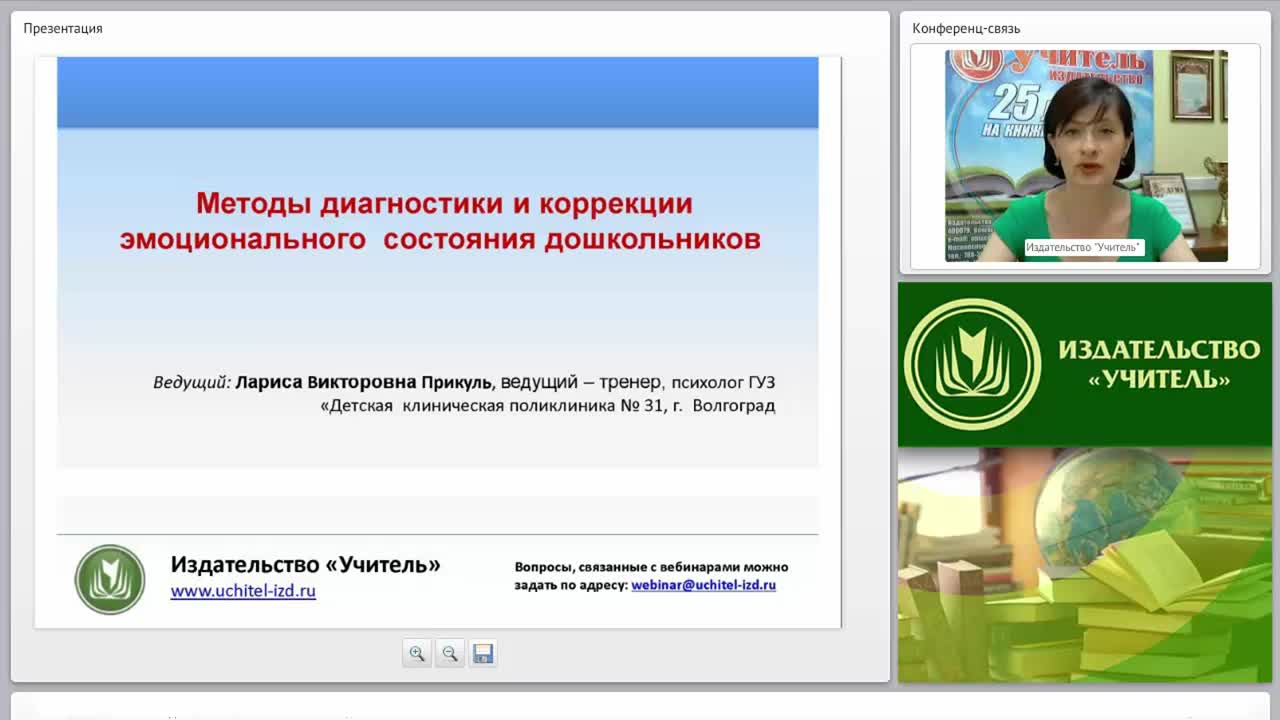1280x720 pixels.
Task: Click the ИЗДАТЕЛЬСТВО «УЧИТЕЛЬ» banner text
Action: tap(1158, 364)
